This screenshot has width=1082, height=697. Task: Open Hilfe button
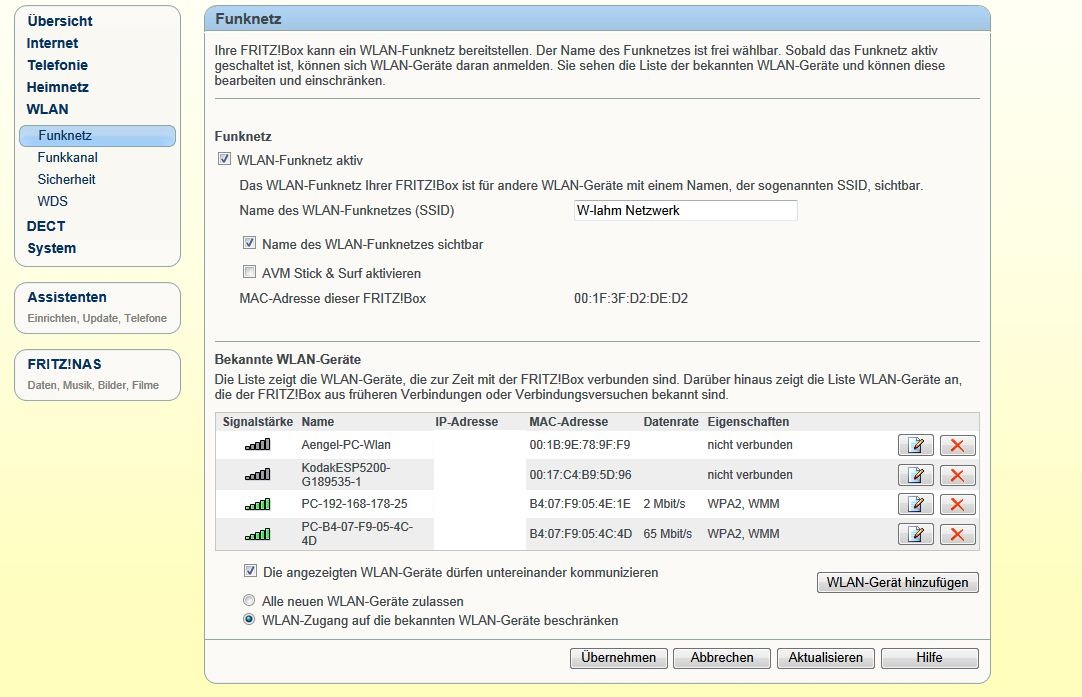click(929, 658)
